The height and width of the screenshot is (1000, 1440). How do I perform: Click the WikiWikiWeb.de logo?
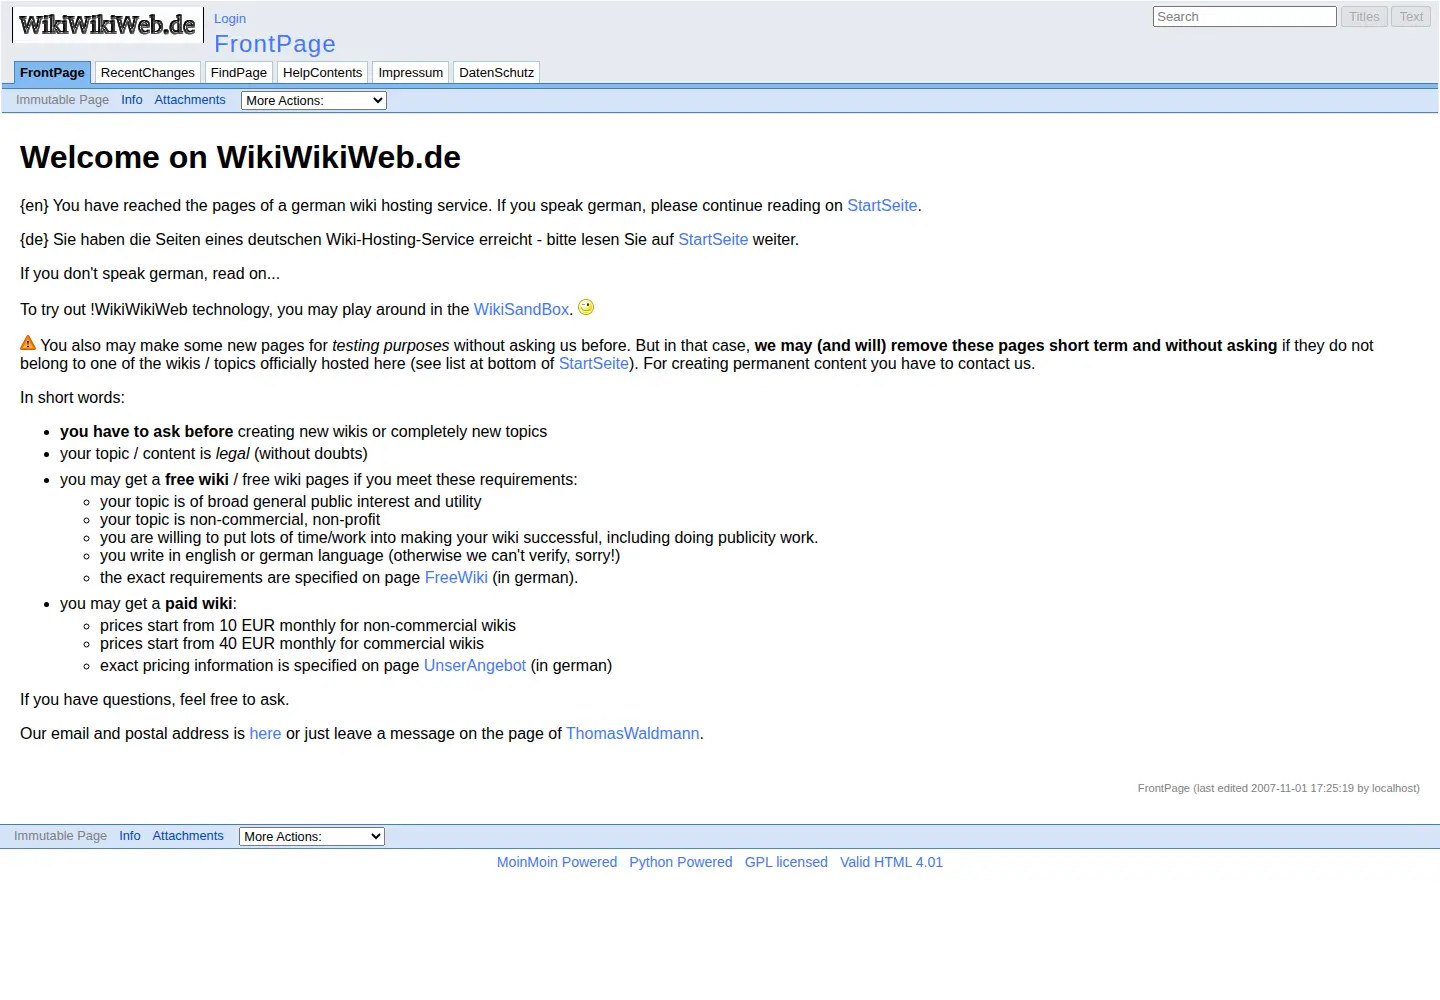(x=108, y=25)
